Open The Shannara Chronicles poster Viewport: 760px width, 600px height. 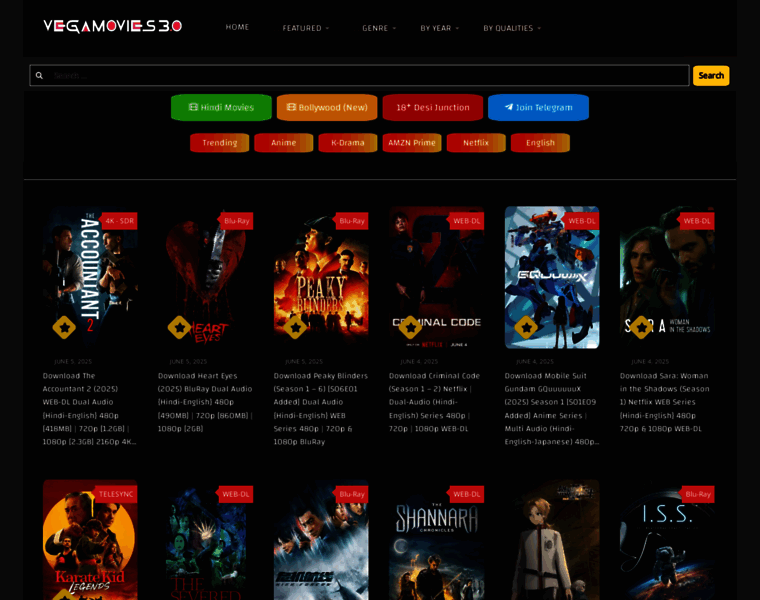pyautogui.click(x=436, y=540)
